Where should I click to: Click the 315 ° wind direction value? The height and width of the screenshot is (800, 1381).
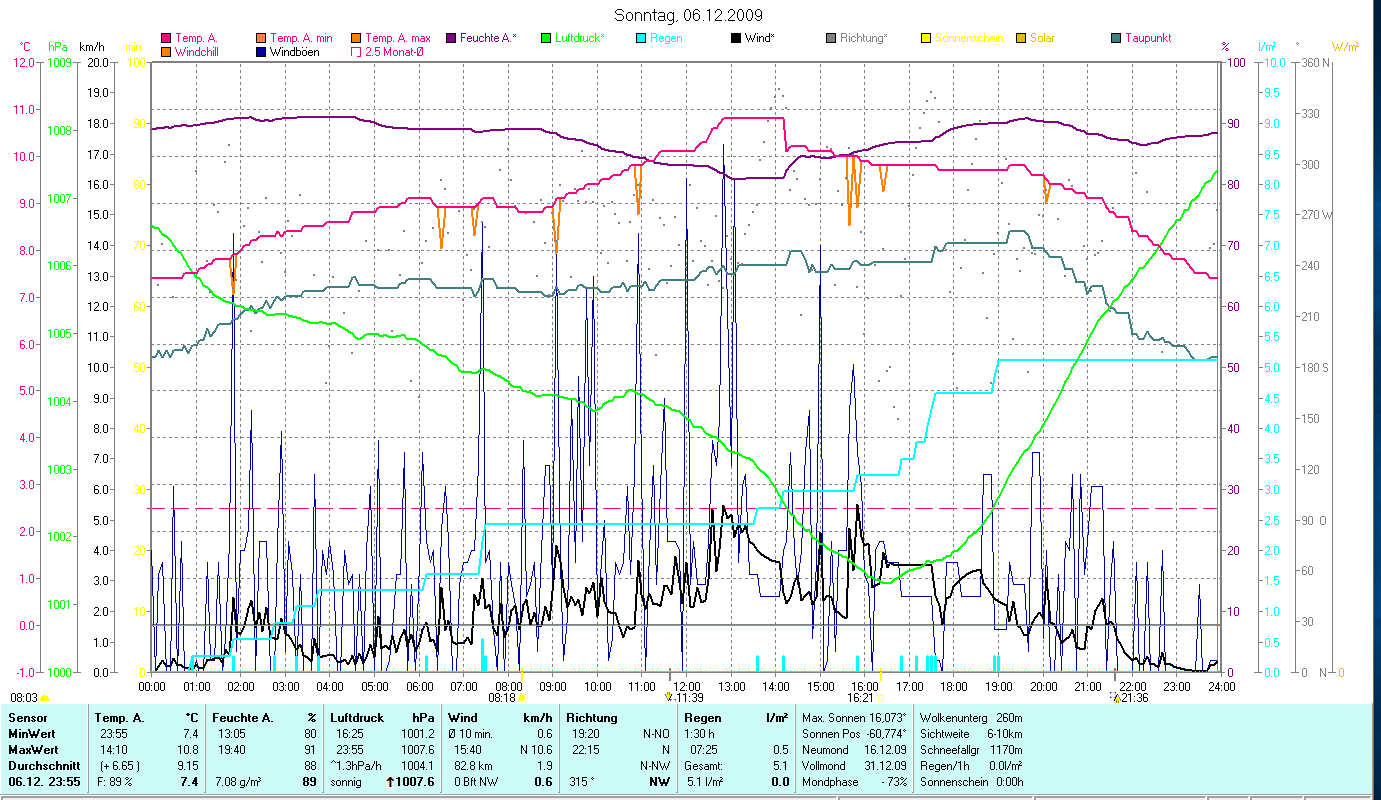580,782
